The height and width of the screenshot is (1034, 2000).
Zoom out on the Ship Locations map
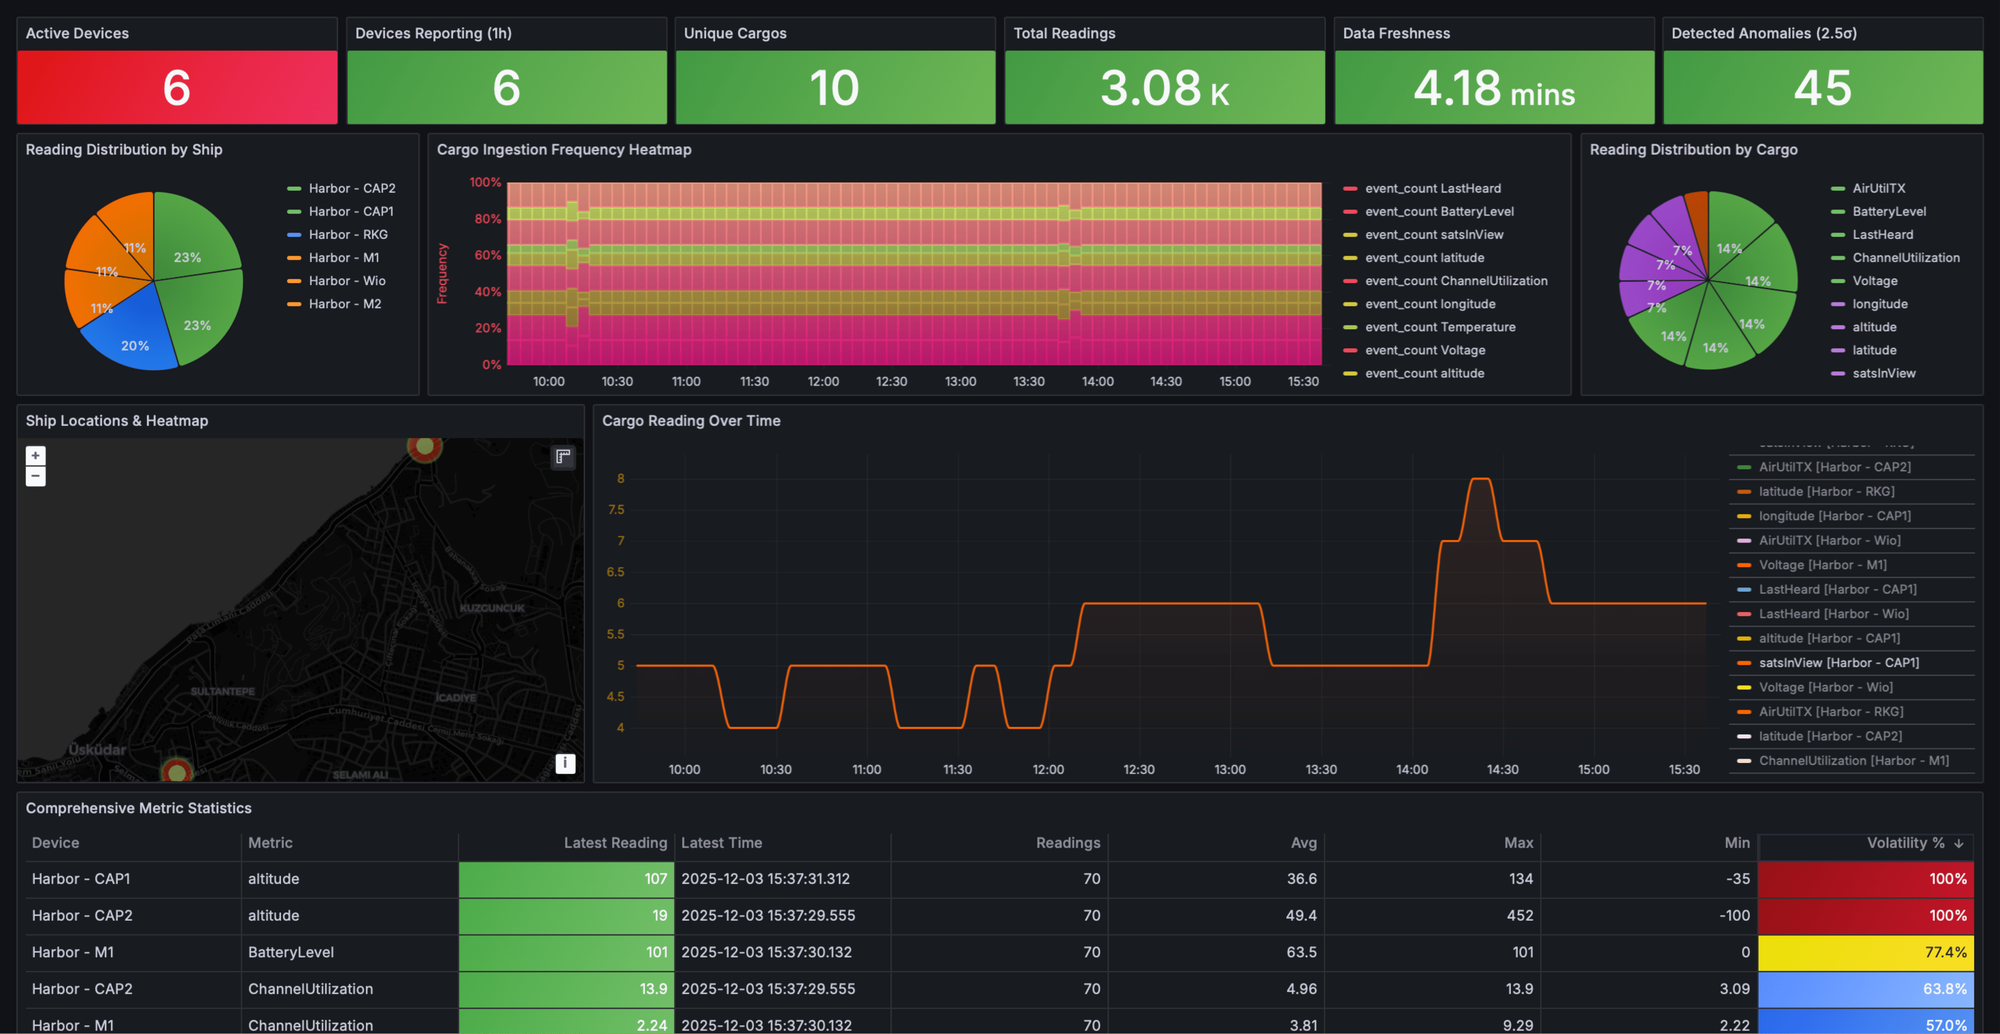tap(36, 477)
